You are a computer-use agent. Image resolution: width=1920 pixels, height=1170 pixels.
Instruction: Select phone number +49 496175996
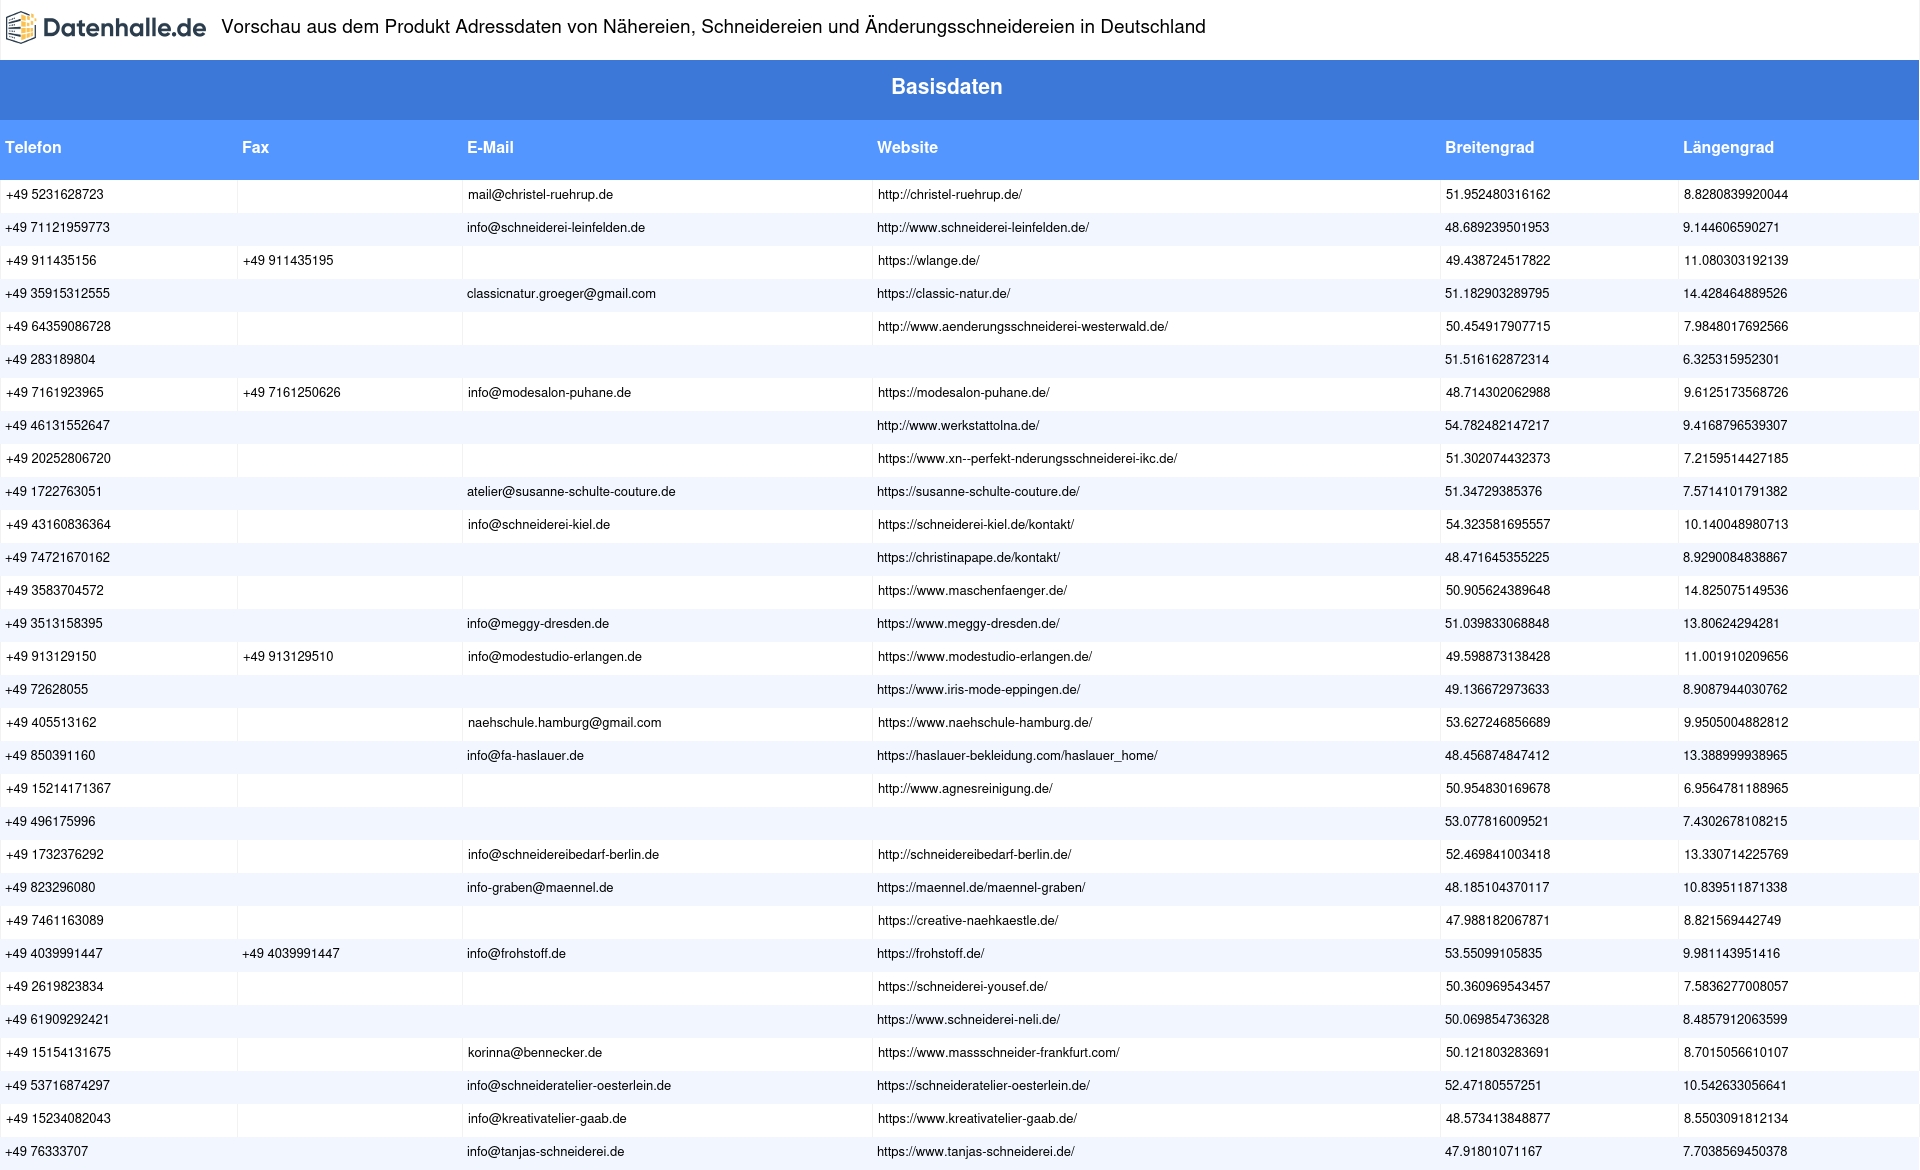click(50, 822)
